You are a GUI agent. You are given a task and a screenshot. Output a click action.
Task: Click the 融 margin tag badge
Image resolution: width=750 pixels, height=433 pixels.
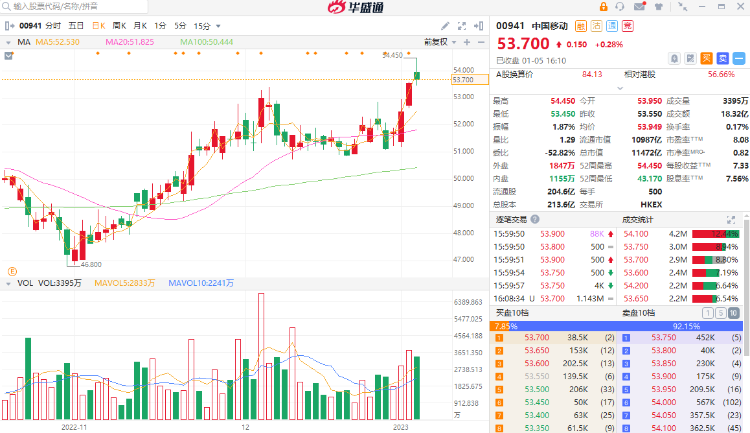[581, 26]
